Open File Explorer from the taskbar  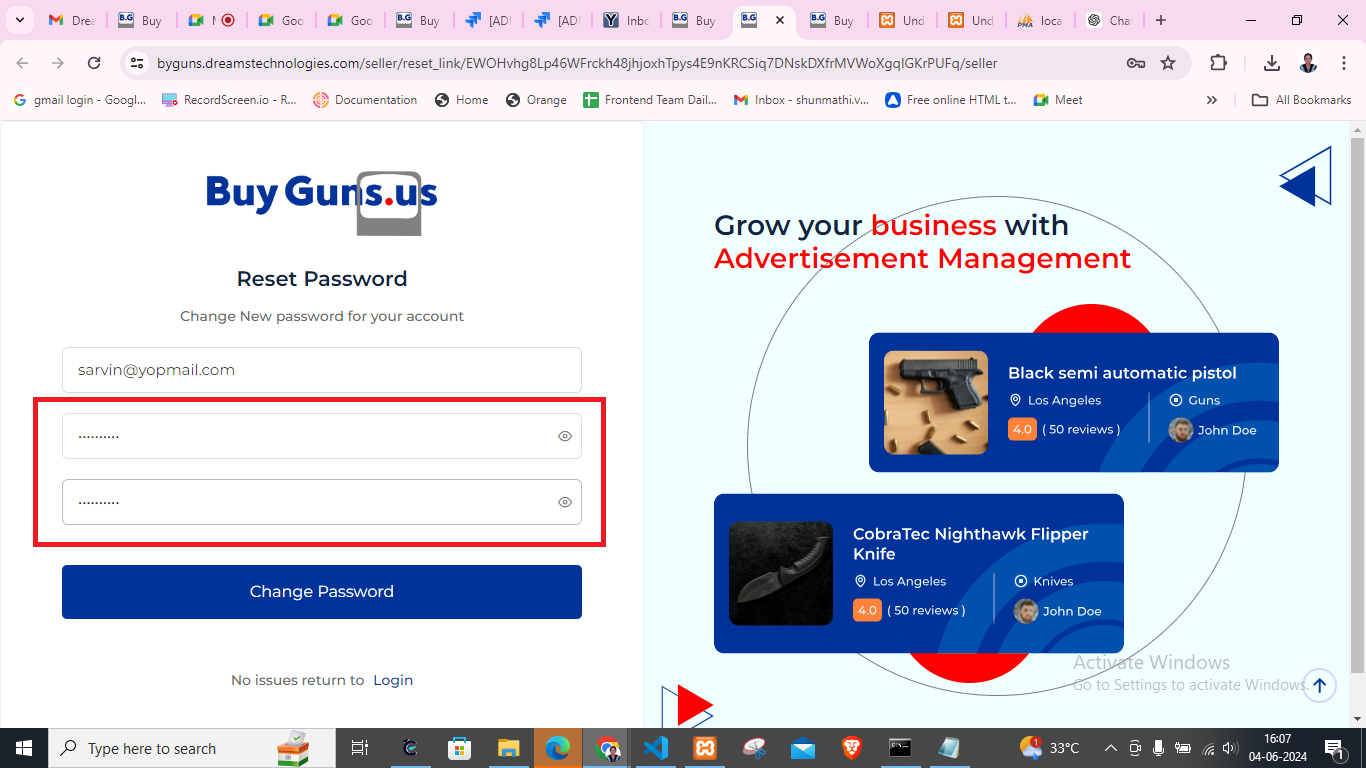coord(508,748)
